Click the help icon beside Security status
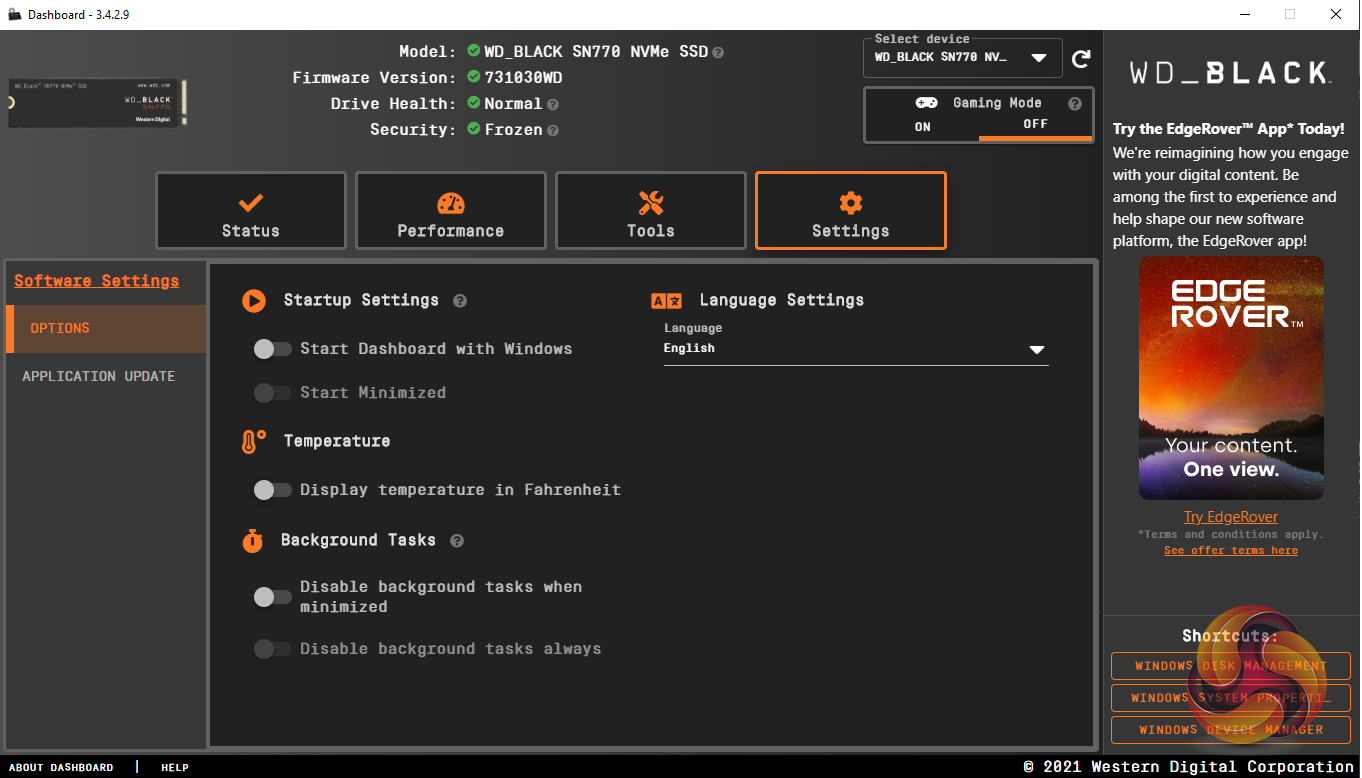Image resolution: width=1362 pixels, height=778 pixels. 553,130
